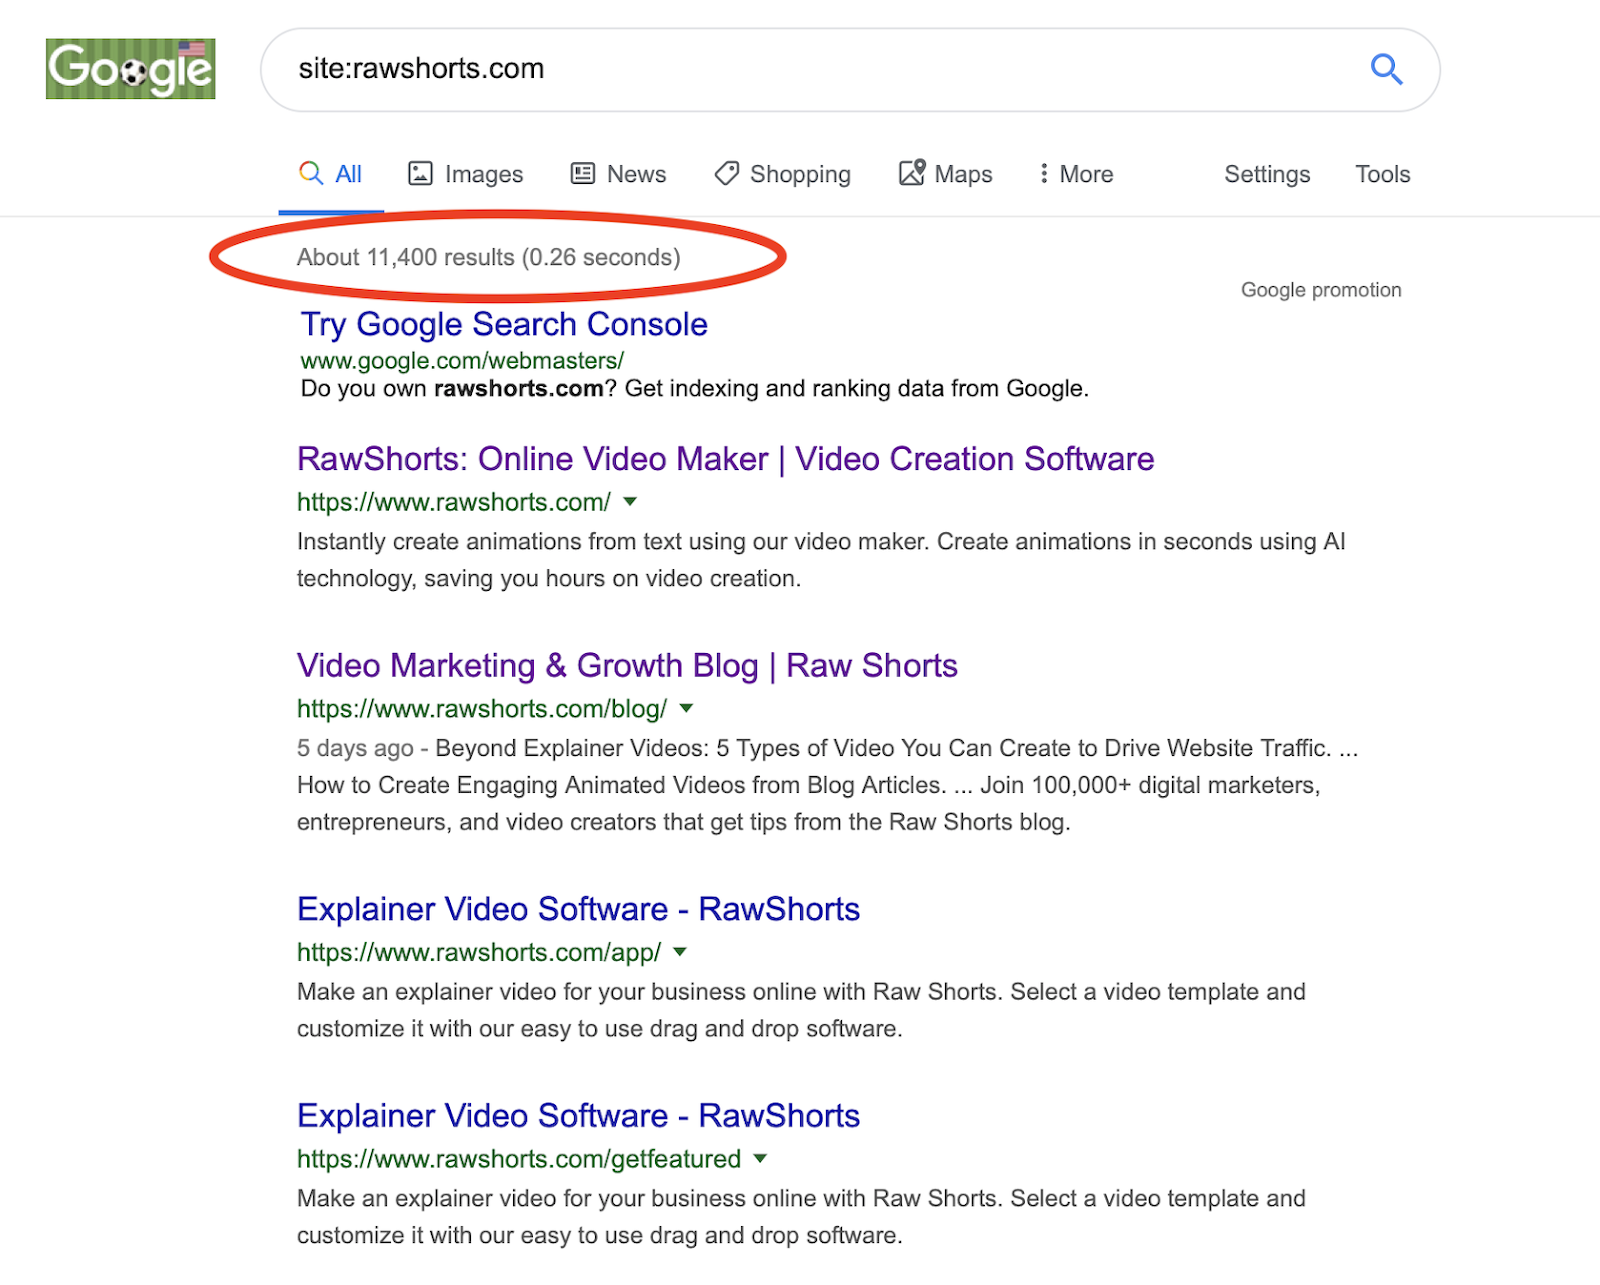Click 'Do you own rawshorts.com?' promotion text
The width and height of the screenshot is (1600, 1285).
coord(459,388)
